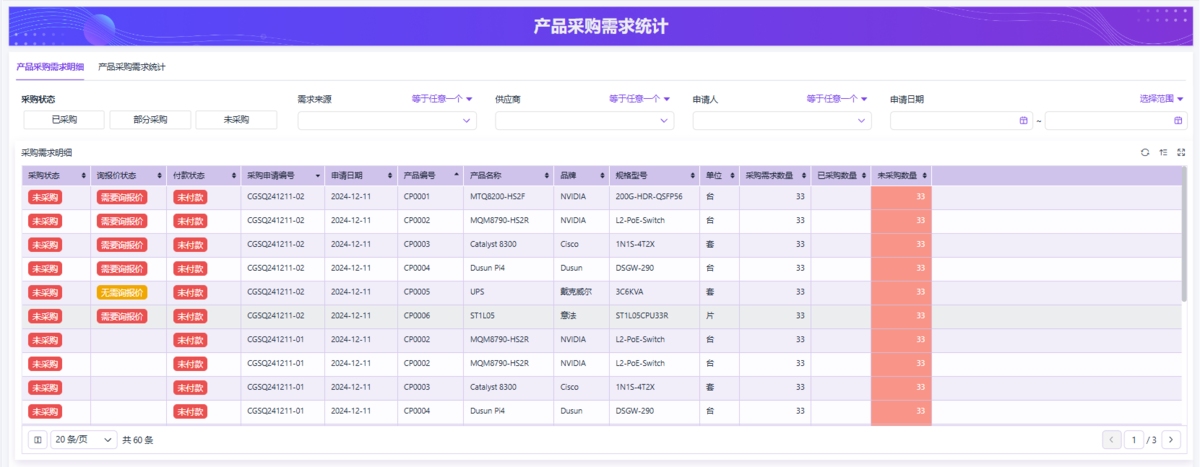Toggle the 部分采购 status filter
Viewport: 1200px width, 467px height.
click(x=150, y=120)
